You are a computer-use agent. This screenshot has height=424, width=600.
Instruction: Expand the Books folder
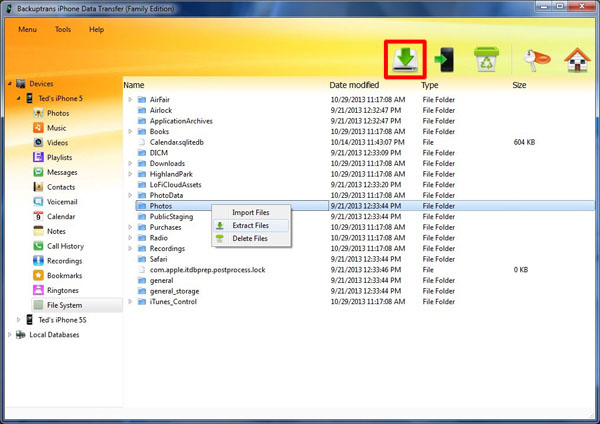[130, 131]
